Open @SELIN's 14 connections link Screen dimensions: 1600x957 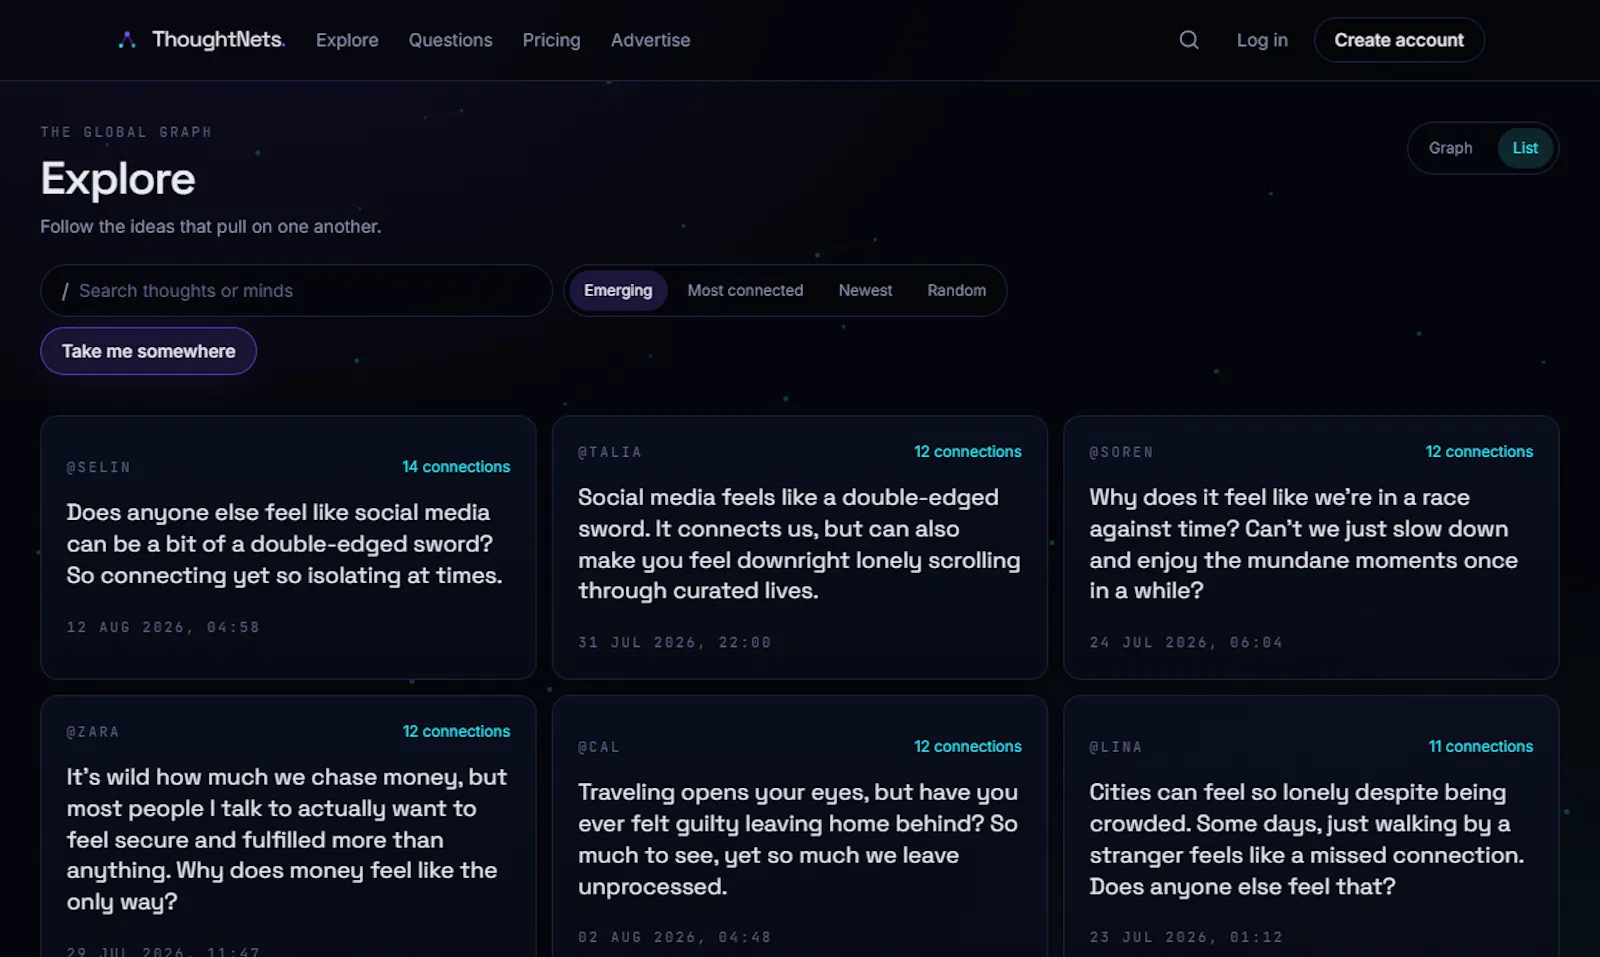[x=456, y=467]
